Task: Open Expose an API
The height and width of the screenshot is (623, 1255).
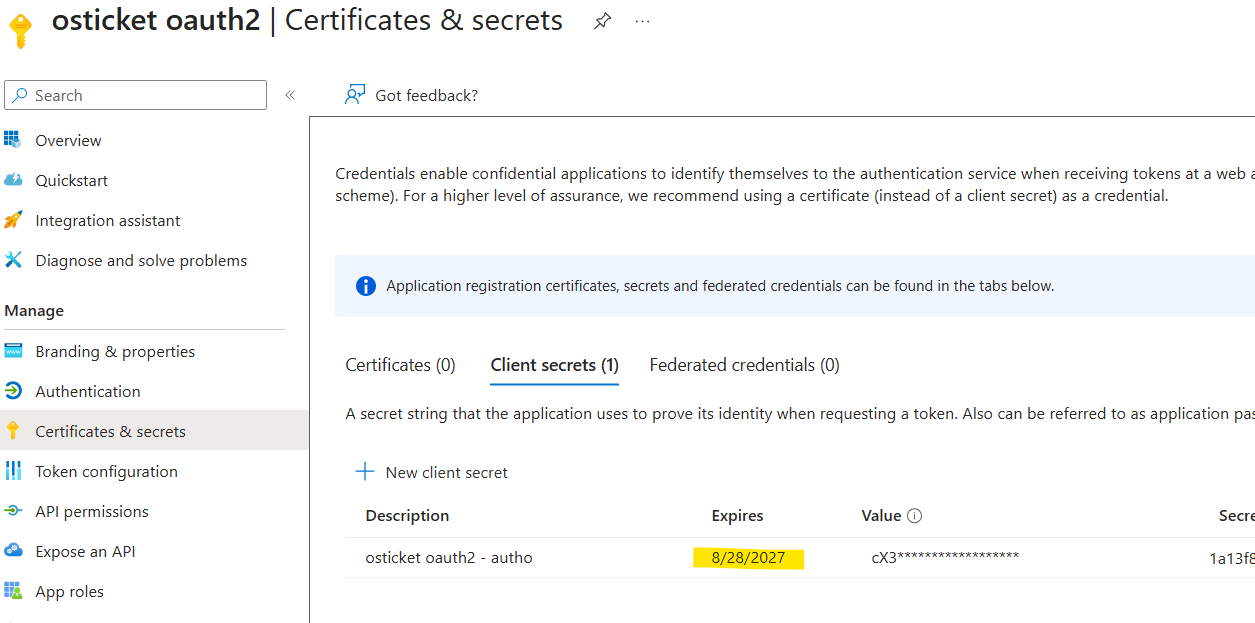Action: click(85, 551)
